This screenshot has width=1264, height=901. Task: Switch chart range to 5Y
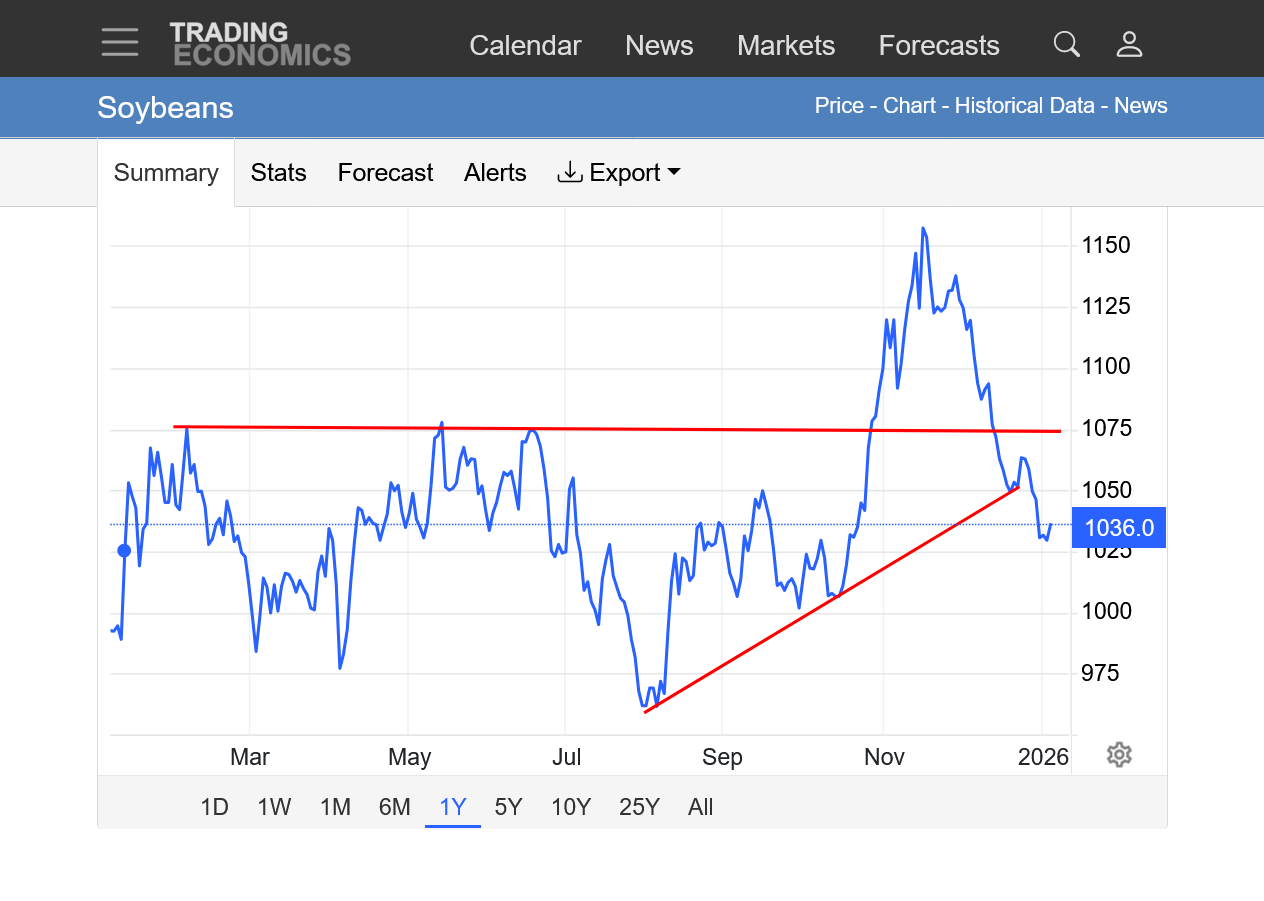pos(508,807)
